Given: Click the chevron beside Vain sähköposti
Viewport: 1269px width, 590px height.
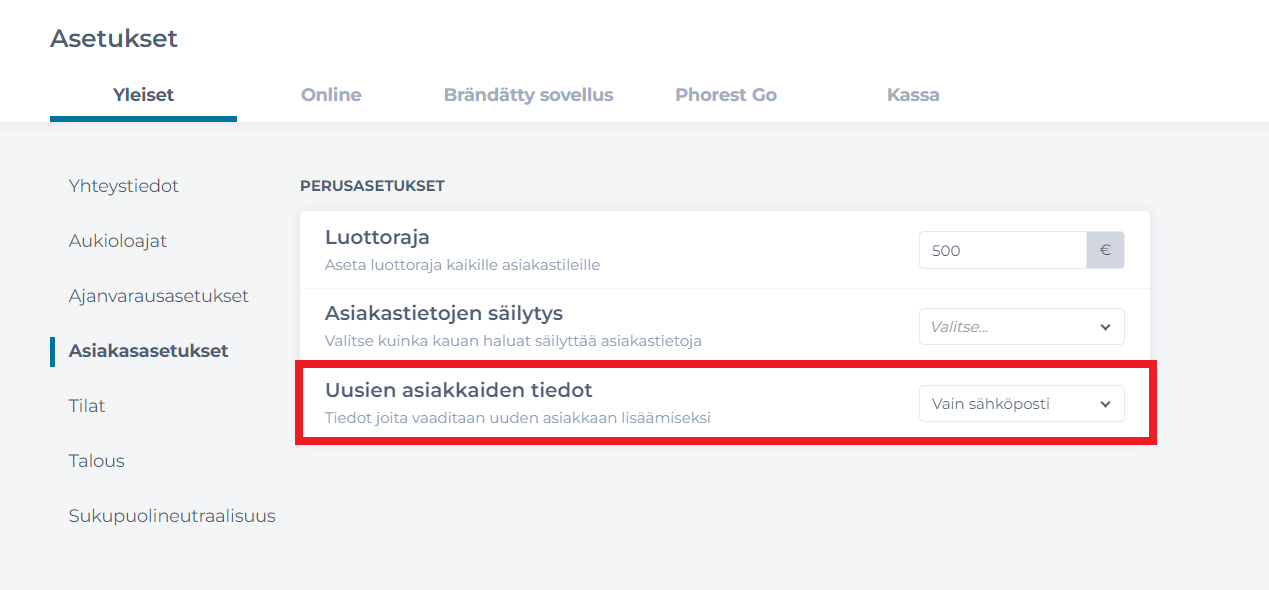Looking at the screenshot, I should [1104, 403].
